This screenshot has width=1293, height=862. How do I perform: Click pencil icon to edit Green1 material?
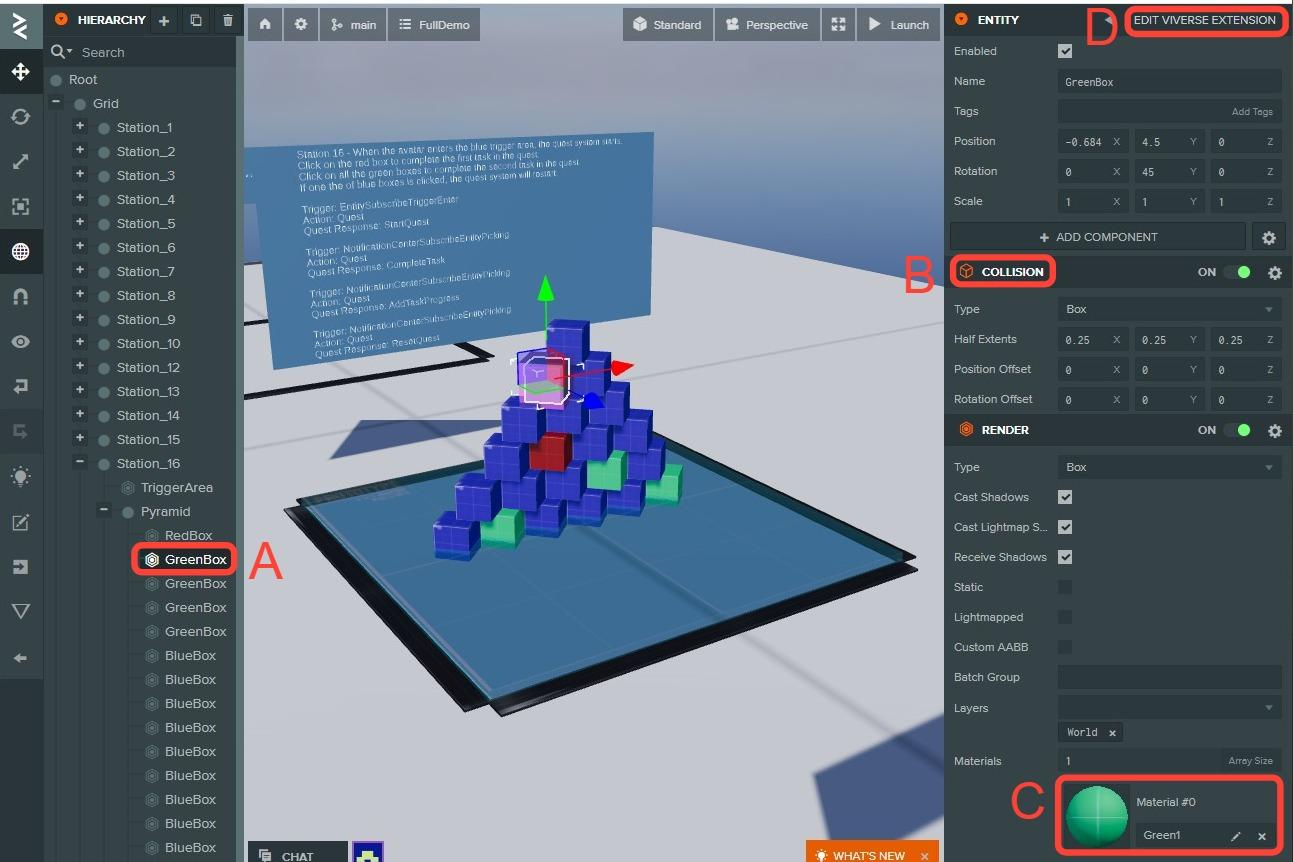click(1236, 836)
